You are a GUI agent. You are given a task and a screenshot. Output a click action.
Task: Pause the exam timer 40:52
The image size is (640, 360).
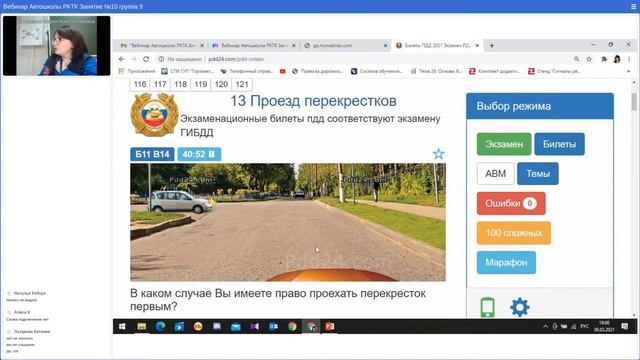[x=199, y=154]
